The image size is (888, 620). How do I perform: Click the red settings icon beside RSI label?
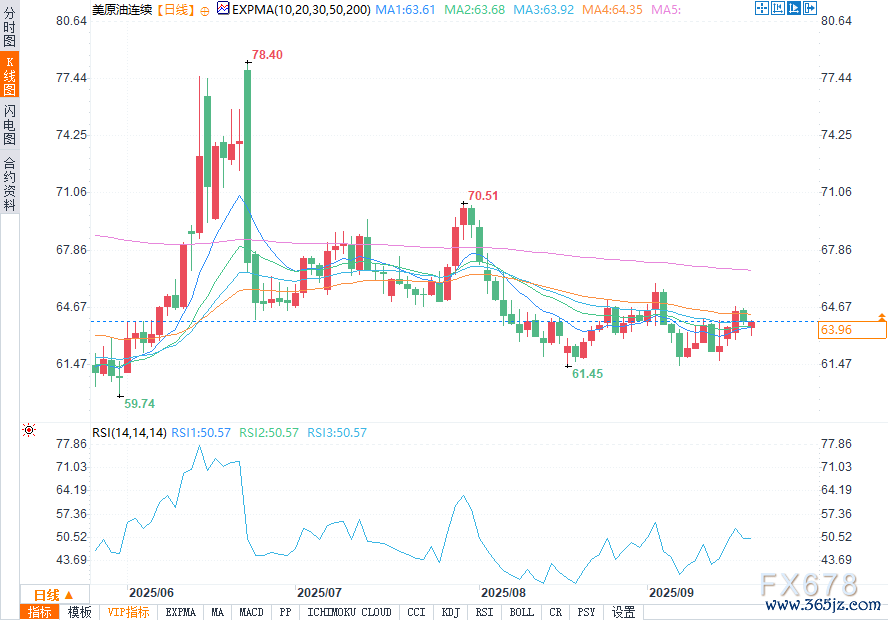pyautogui.click(x=29, y=431)
